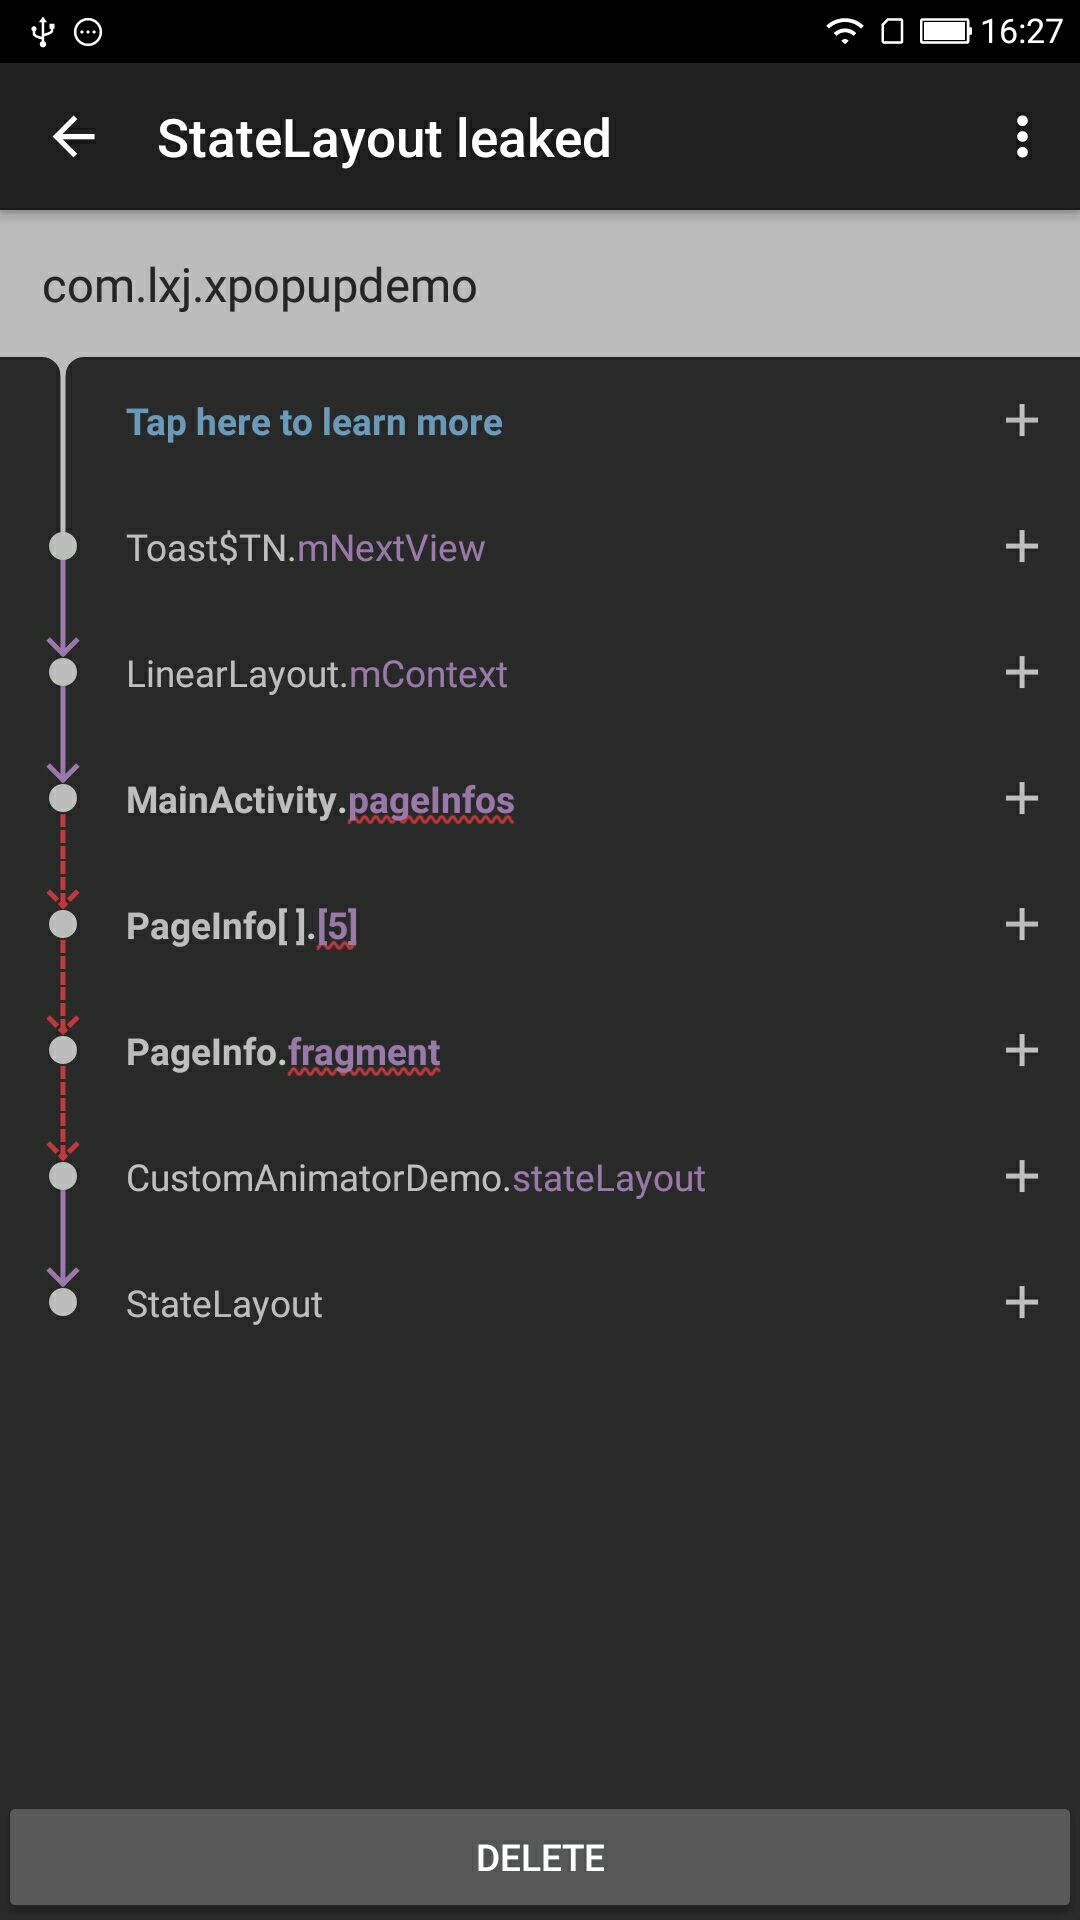This screenshot has height=1920, width=1080.
Task: Select the com.lxj.xpopupdemo package header
Action: (x=260, y=286)
